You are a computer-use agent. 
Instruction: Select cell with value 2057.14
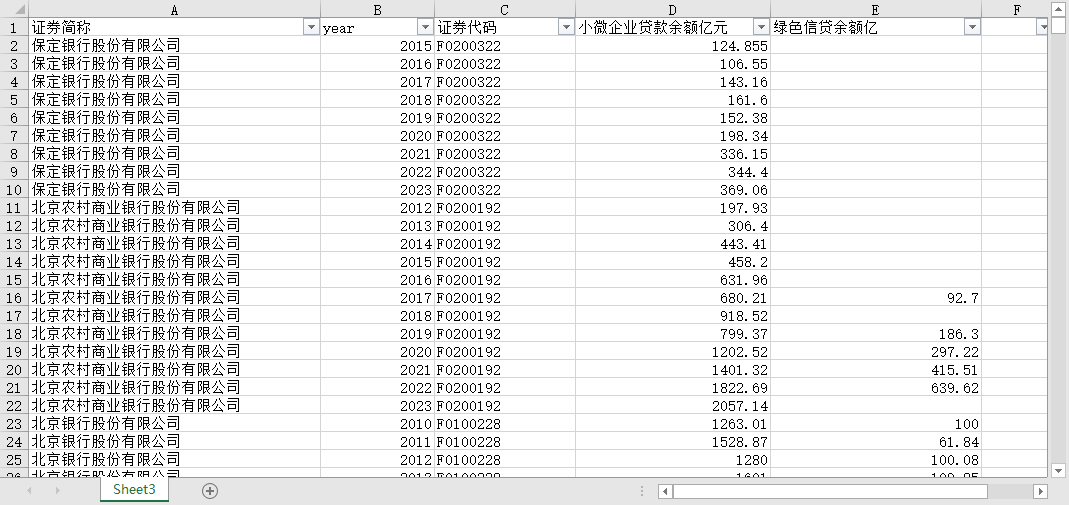point(673,405)
